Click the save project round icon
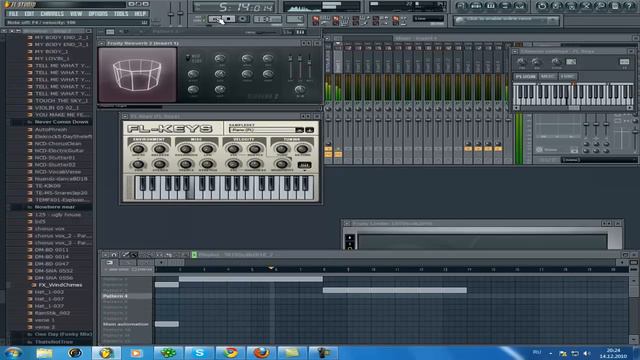Image resolution: width=640 pixels, height=360 pixels. (556, 6)
